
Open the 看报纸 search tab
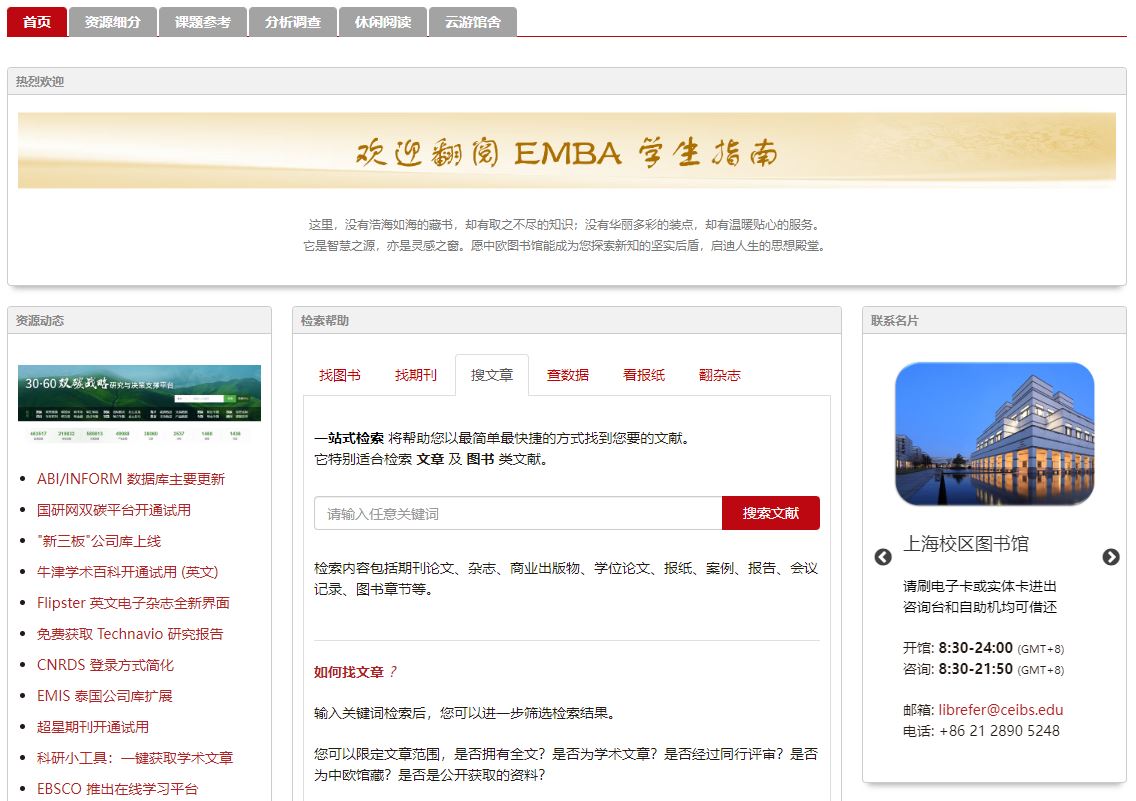click(644, 375)
